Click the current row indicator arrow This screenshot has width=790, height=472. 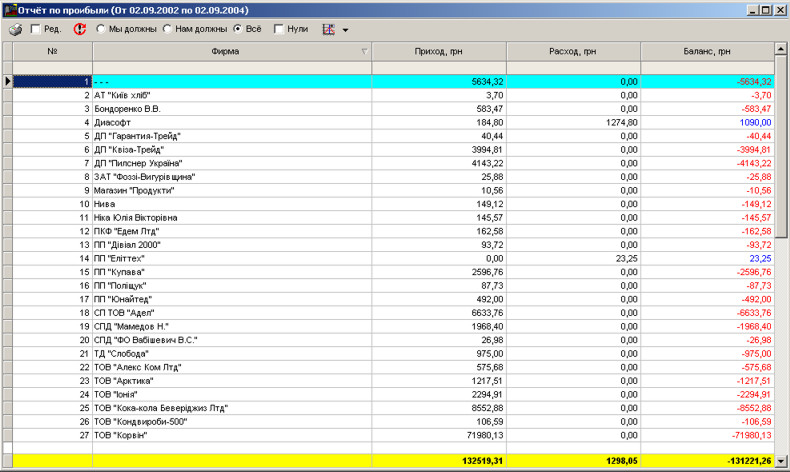(8, 81)
